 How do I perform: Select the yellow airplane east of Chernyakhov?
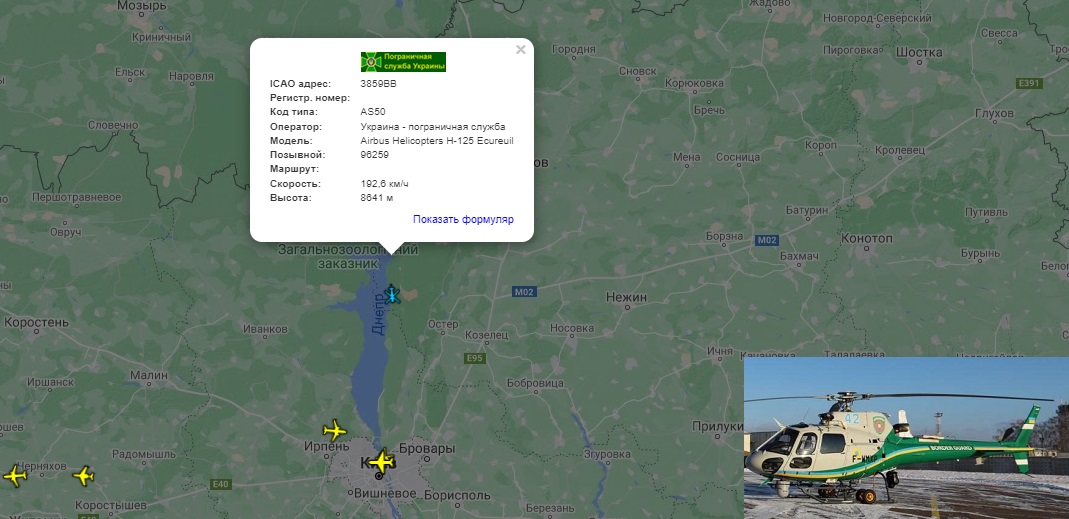point(83,475)
